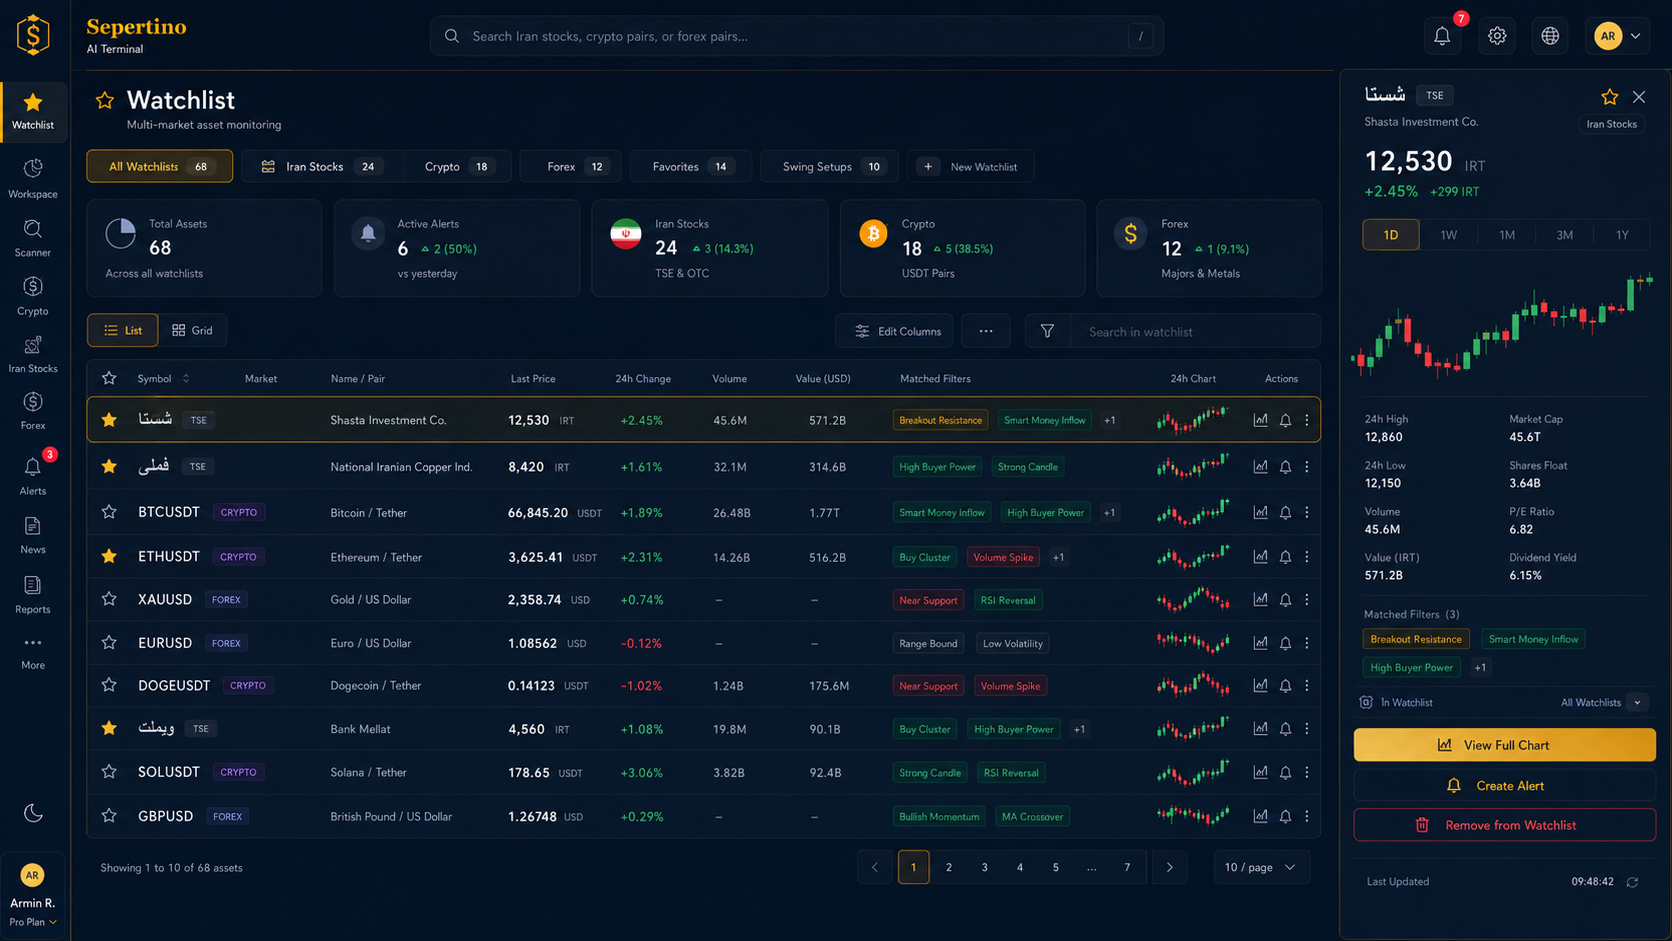Toggle favorite star in detail panel
Image resolution: width=1672 pixels, height=941 pixels.
point(1609,97)
